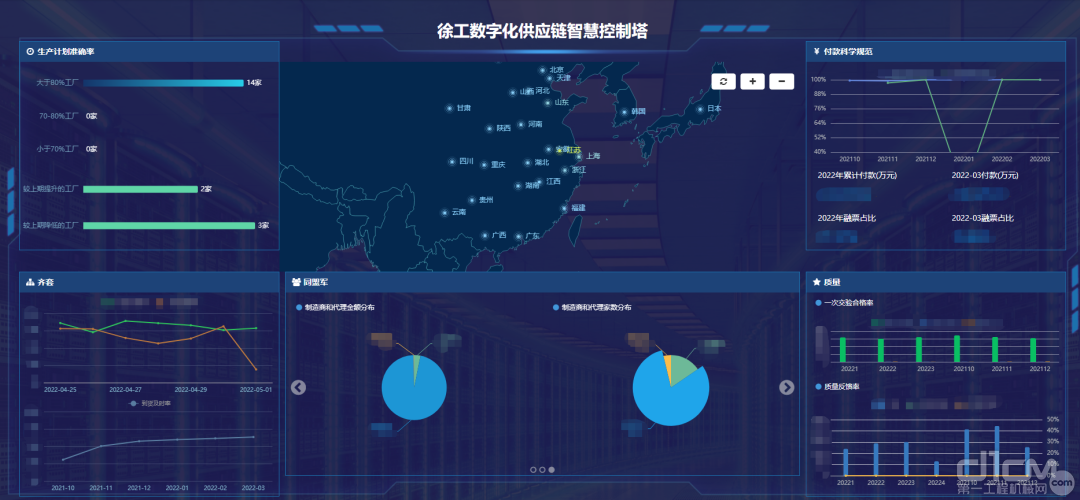1080x500 pixels.
Task: Select the 陕西 marker on the map
Action: [490, 128]
